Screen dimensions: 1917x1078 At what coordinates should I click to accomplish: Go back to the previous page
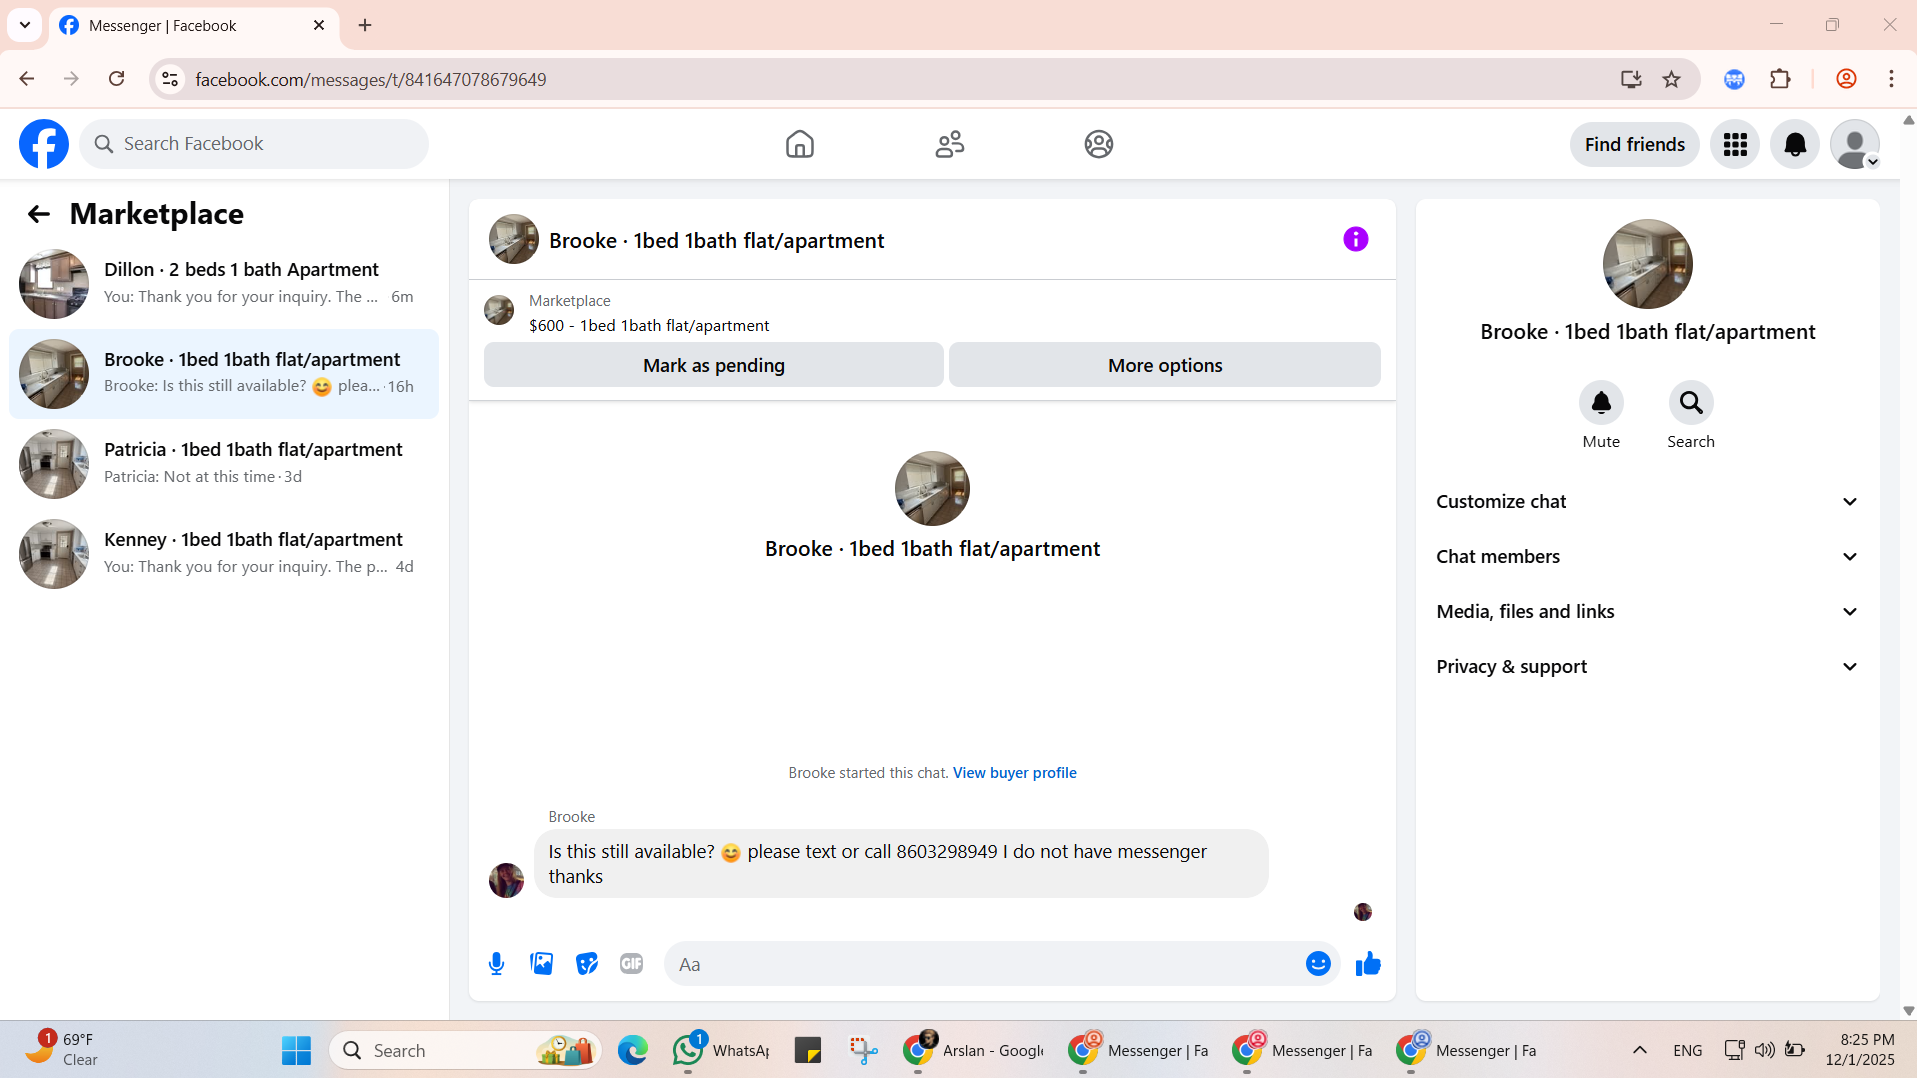pos(27,79)
